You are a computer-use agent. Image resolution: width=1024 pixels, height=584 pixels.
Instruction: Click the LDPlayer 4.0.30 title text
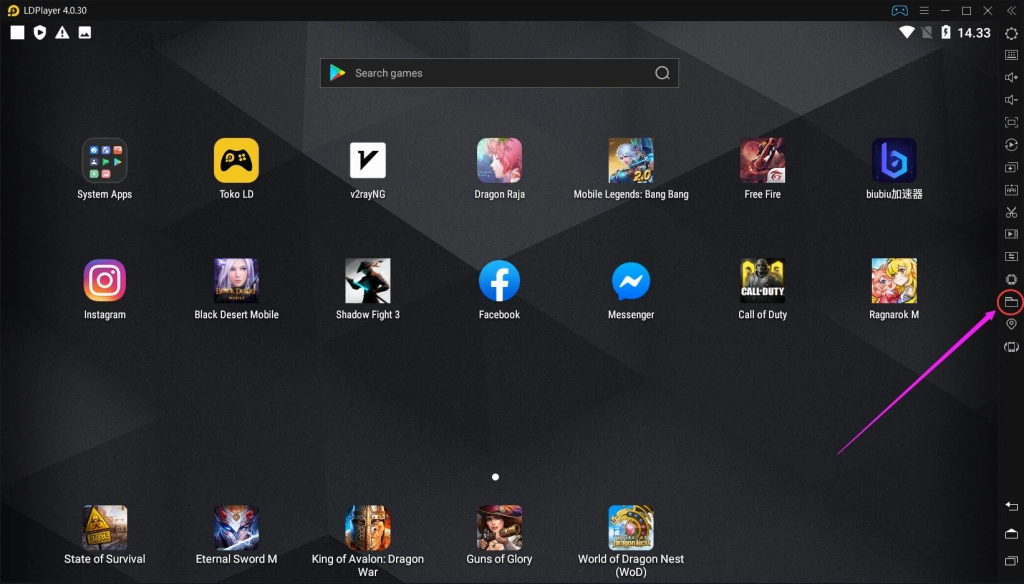55,10
